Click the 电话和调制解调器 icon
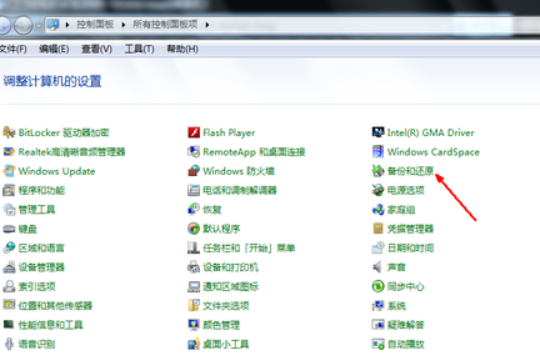540x361 pixels. (x=194, y=190)
